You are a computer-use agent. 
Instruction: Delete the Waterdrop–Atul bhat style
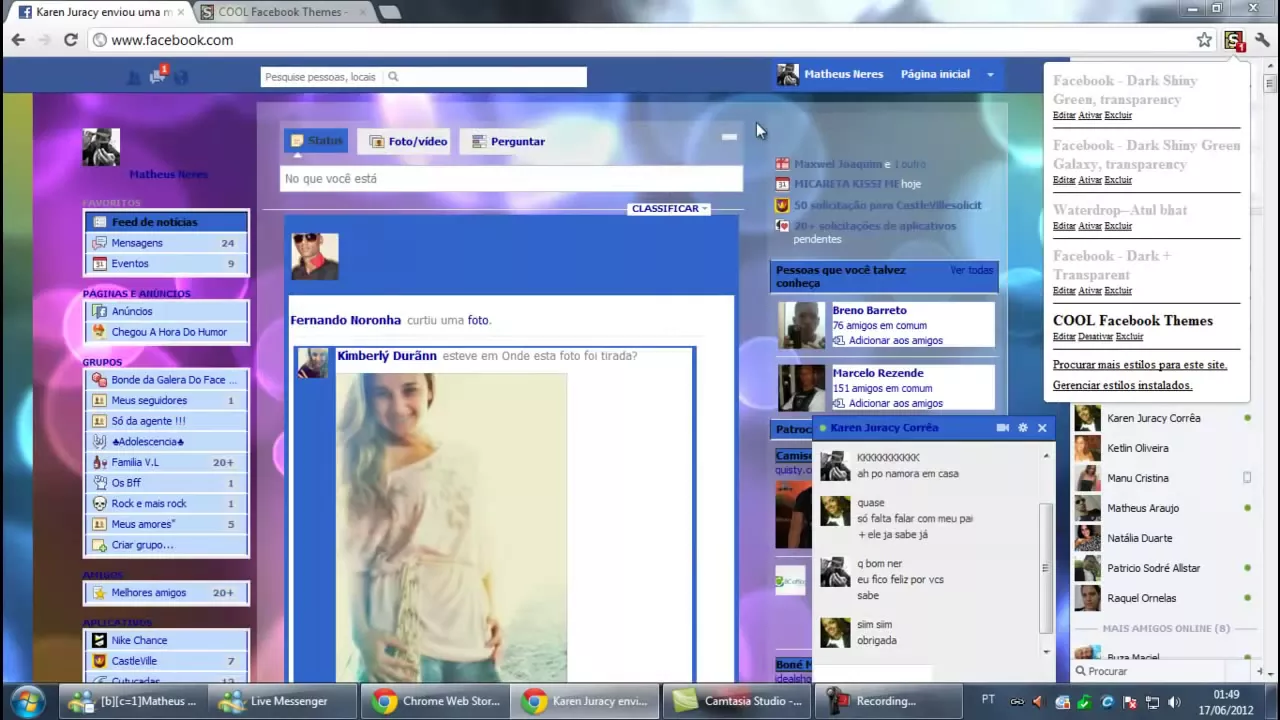[1118, 227]
